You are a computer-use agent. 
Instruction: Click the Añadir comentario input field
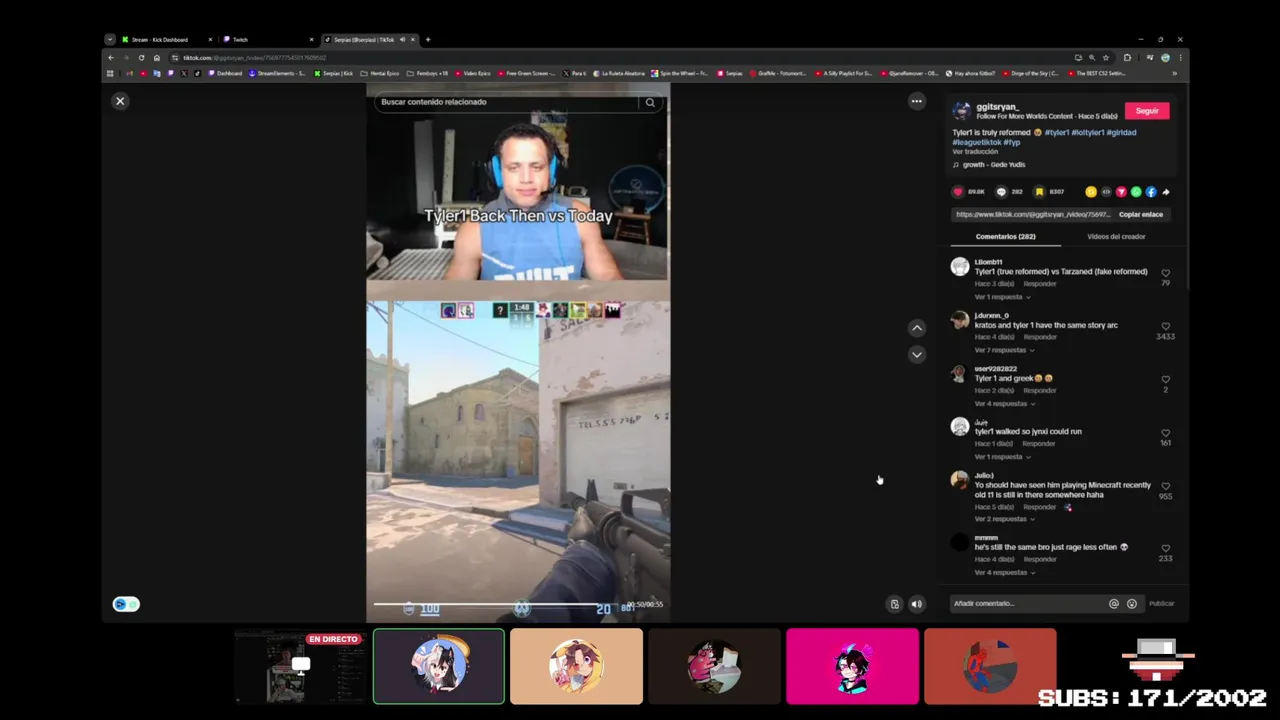[1028, 604]
